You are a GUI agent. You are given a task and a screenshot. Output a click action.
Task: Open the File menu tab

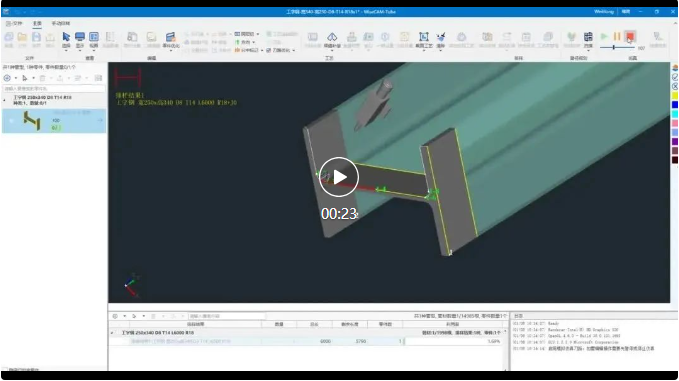click(14, 23)
